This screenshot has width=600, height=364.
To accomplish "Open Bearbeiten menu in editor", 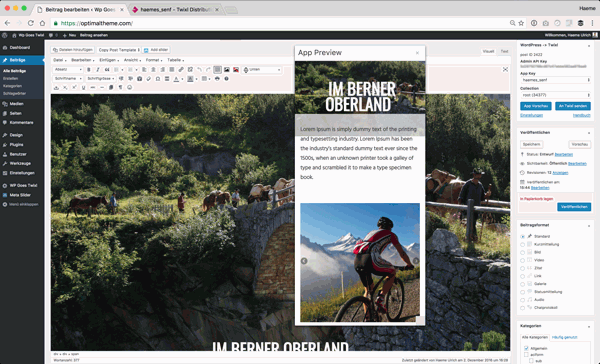I will point(82,60).
